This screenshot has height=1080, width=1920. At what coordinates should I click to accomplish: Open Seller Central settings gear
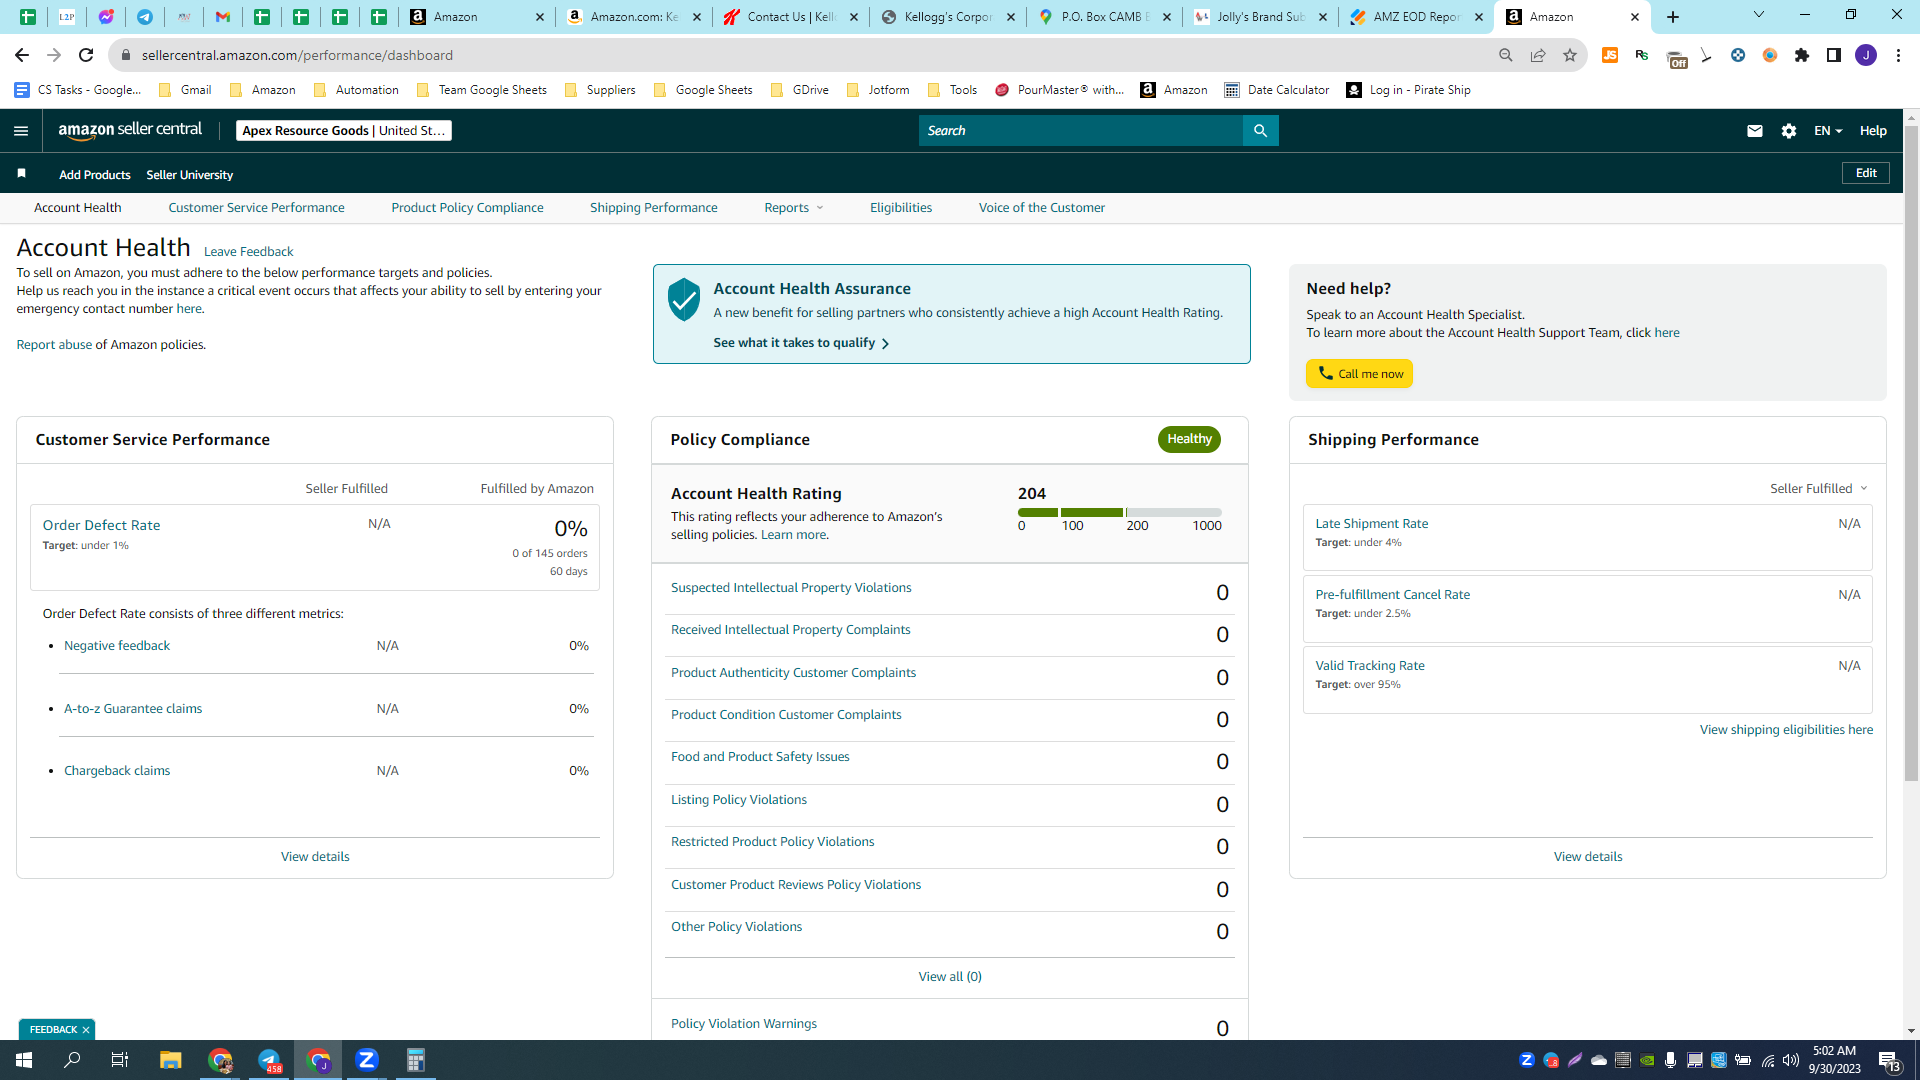(x=1789, y=131)
